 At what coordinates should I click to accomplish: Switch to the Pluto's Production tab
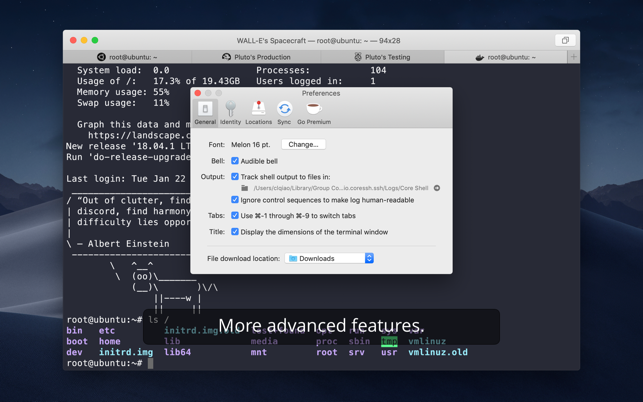point(256,57)
